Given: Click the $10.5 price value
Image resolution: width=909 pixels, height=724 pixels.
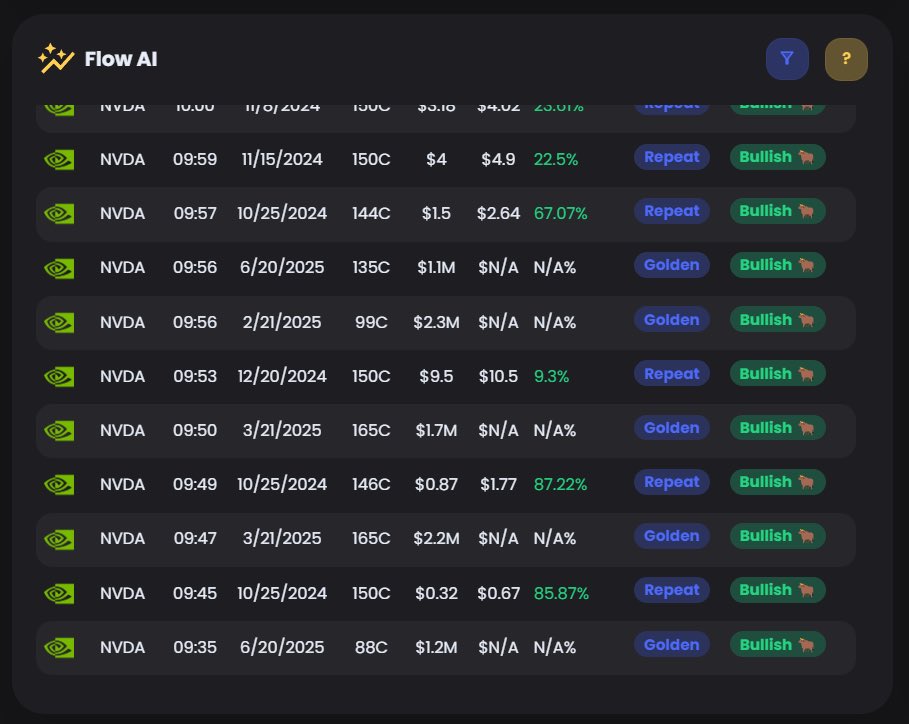Looking at the screenshot, I should pyautogui.click(x=498, y=376).
